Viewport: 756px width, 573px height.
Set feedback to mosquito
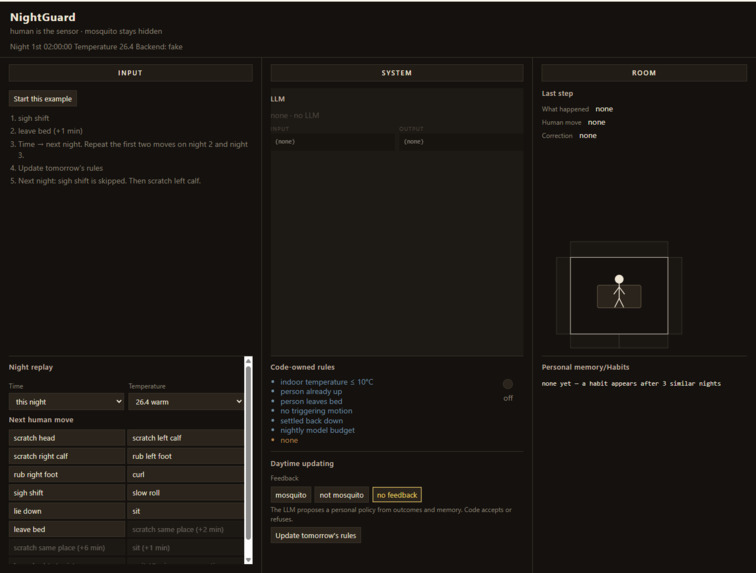click(x=291, y=495)
